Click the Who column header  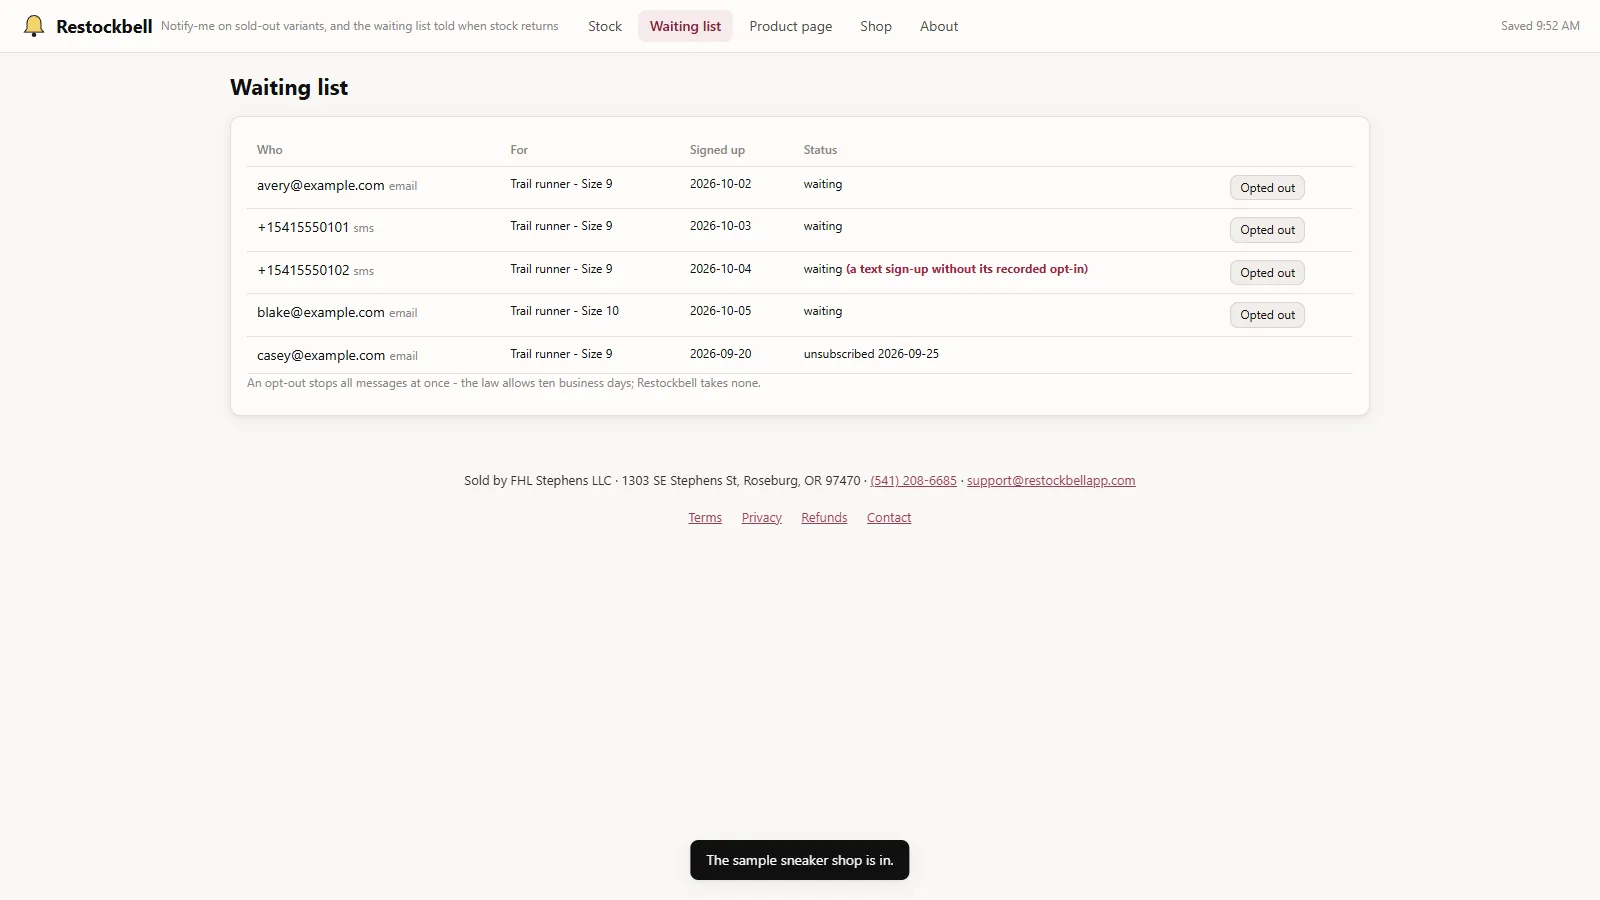270,150
